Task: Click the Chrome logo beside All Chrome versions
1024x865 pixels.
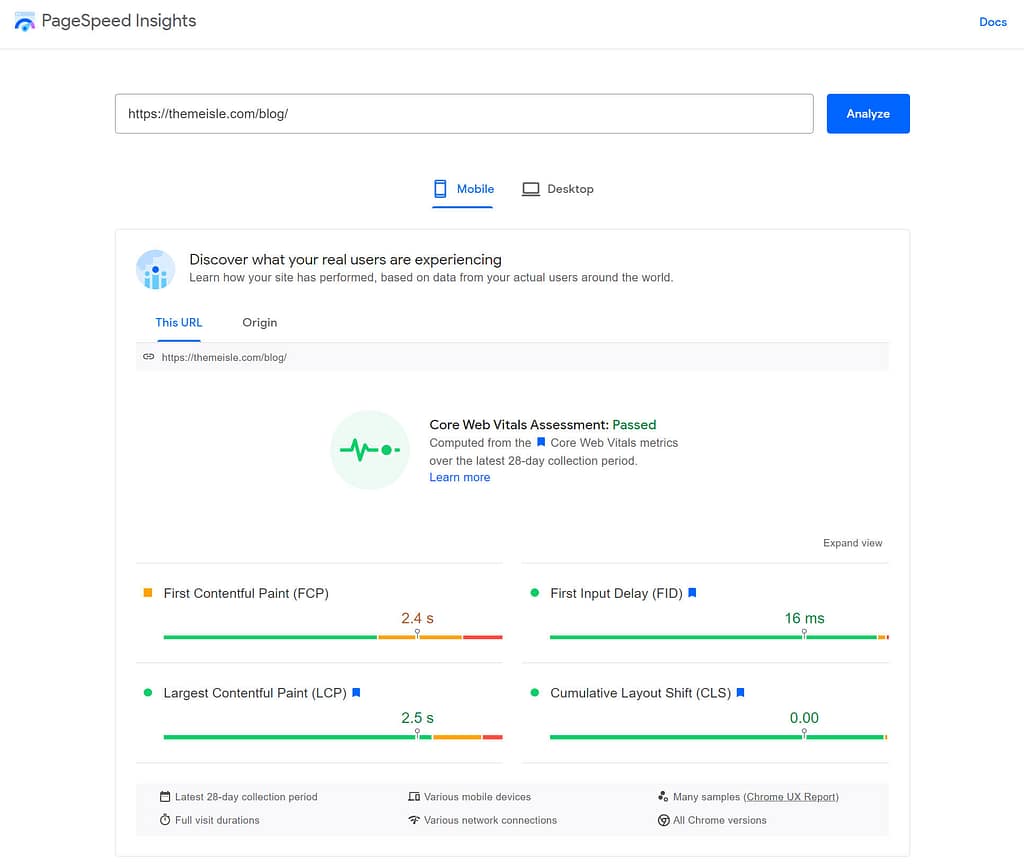Action: [663, 820]
